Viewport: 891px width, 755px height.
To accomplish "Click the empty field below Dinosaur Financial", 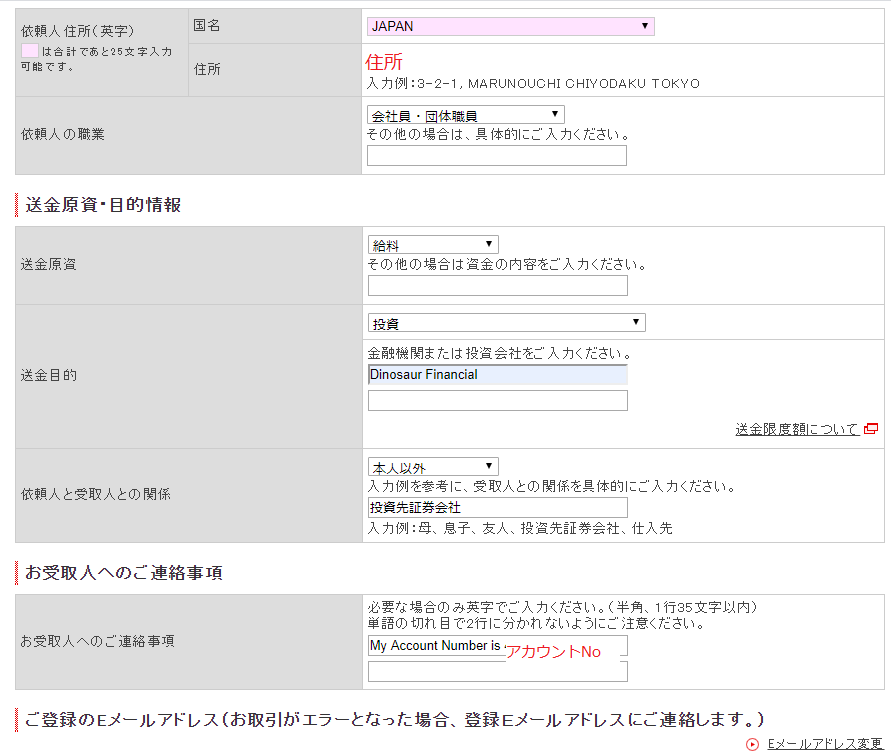I will [x=498, y=401].
